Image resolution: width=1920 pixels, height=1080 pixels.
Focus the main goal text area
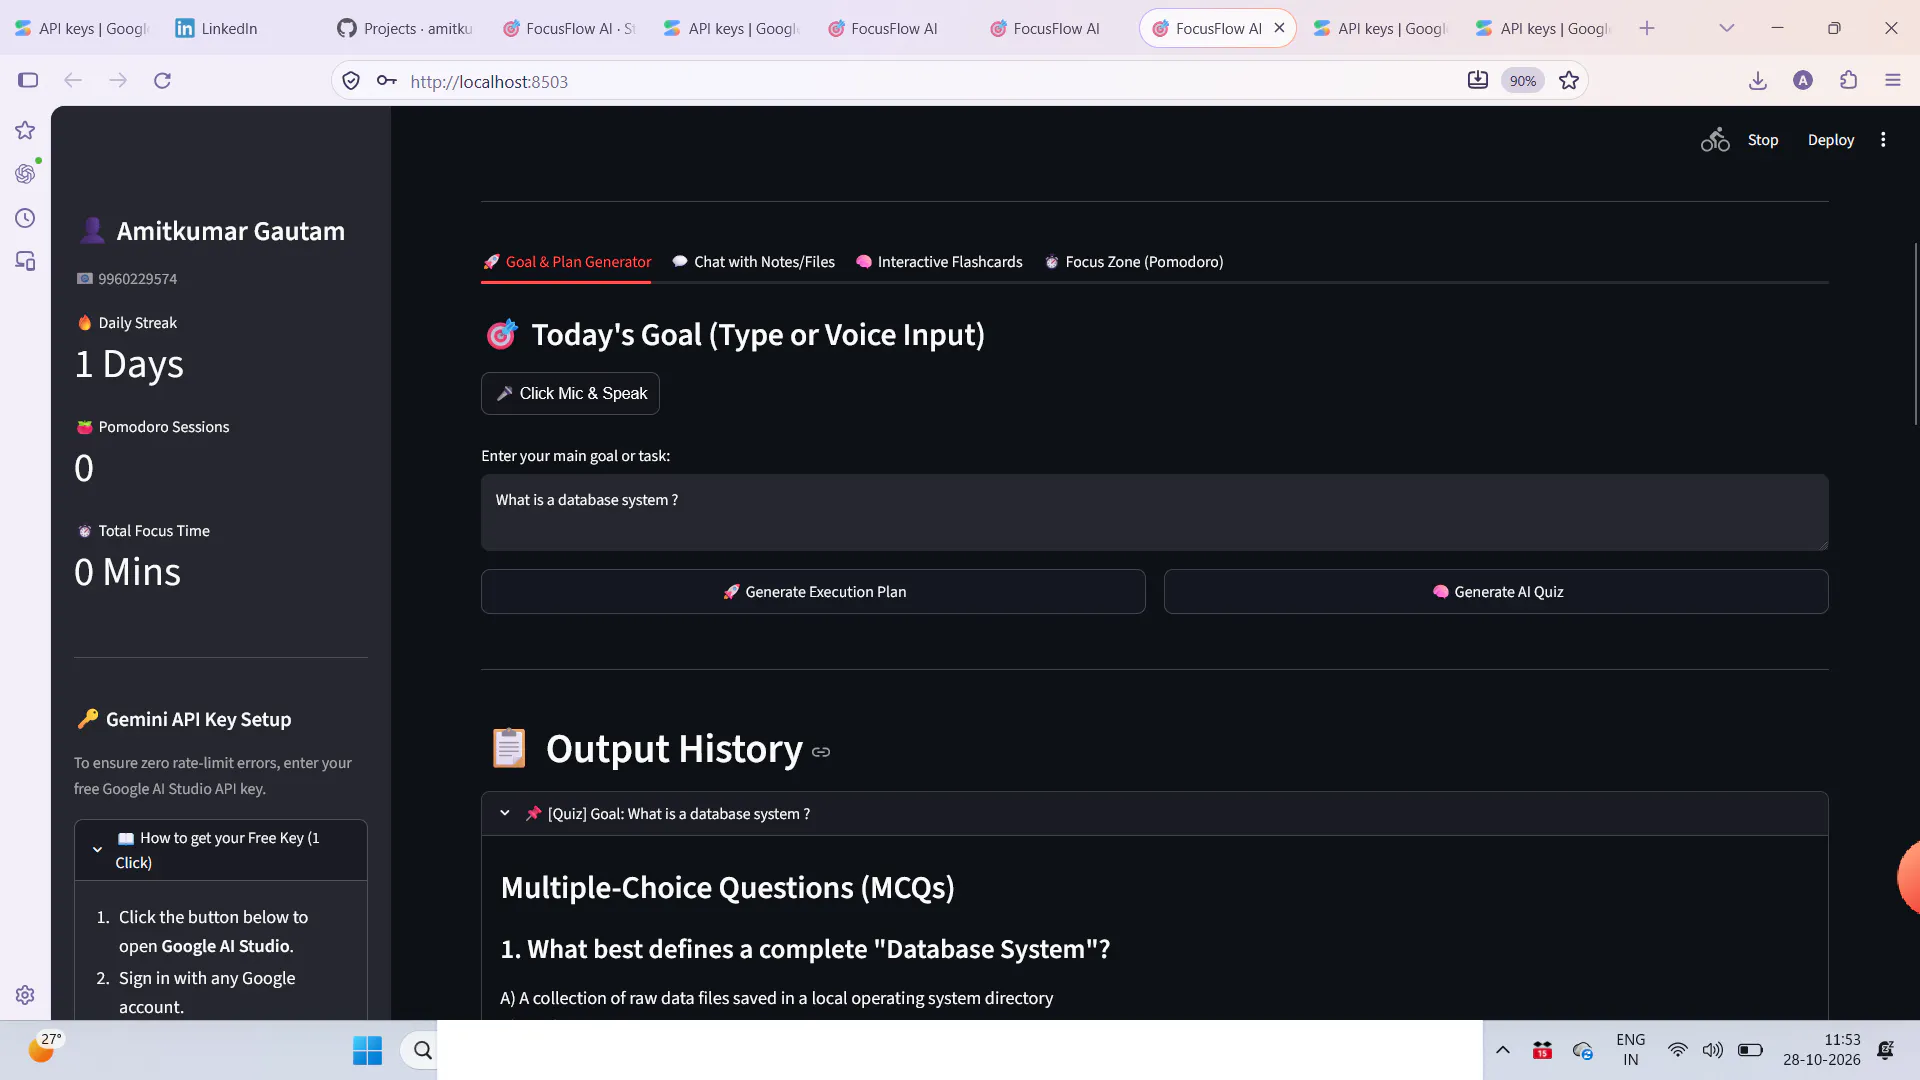[1155, 512]
